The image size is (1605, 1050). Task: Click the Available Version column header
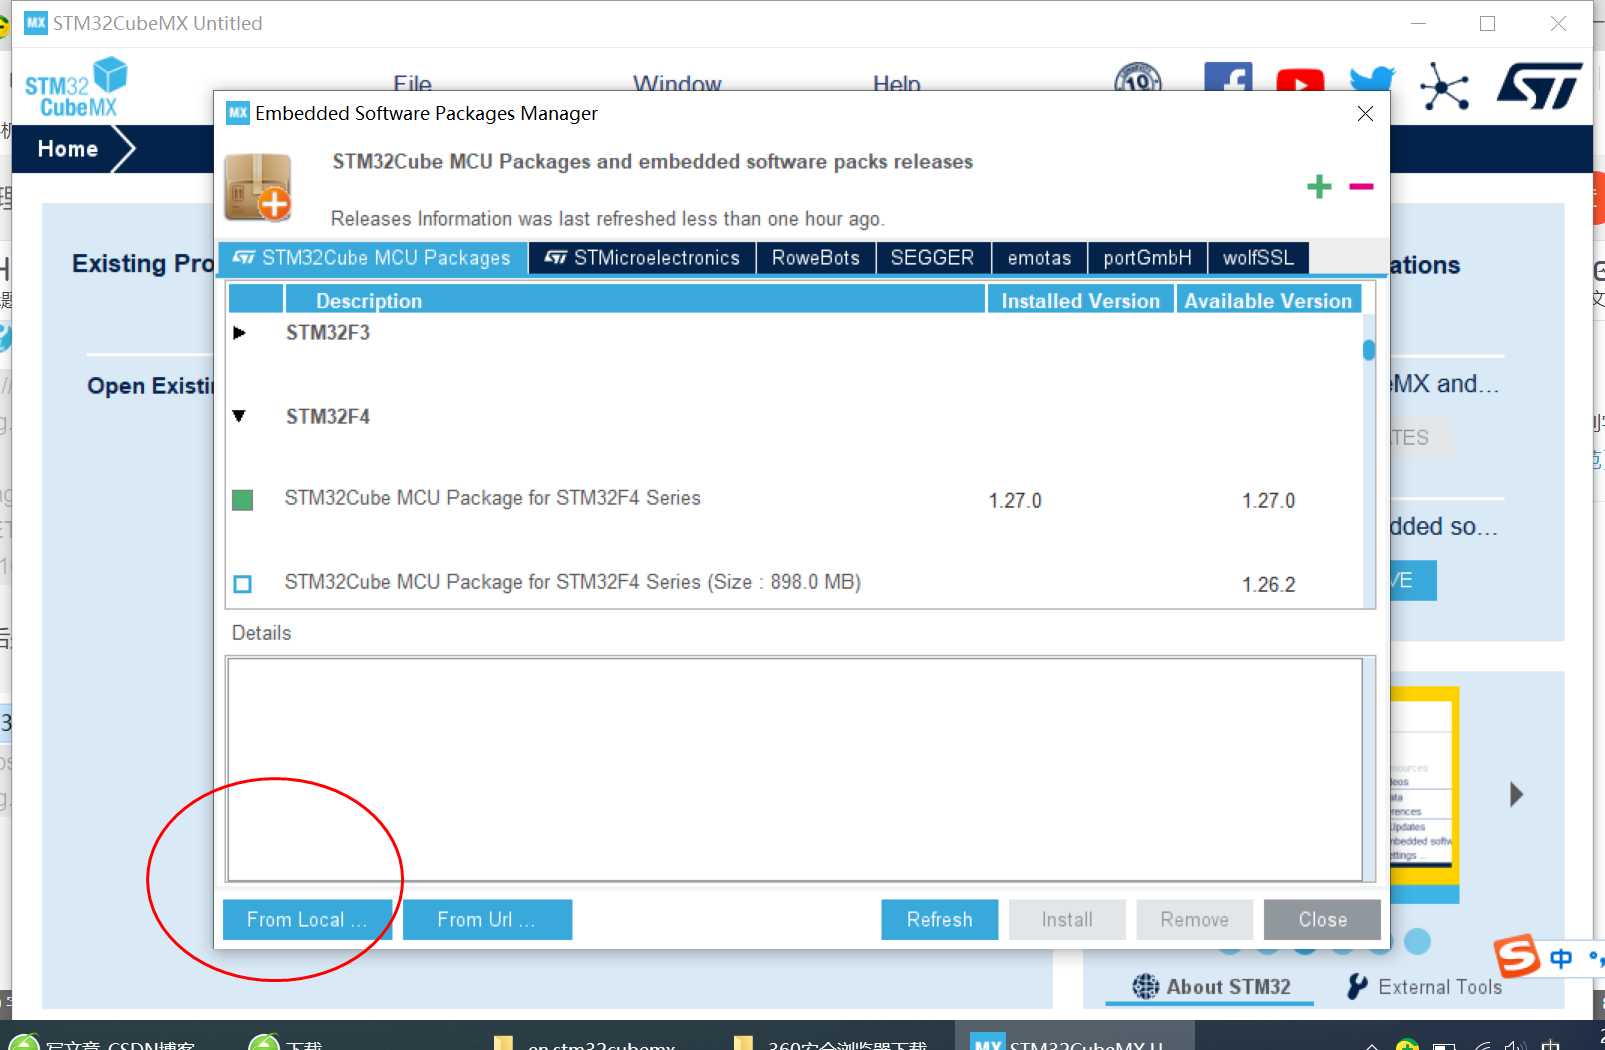tap(1268, 300)
